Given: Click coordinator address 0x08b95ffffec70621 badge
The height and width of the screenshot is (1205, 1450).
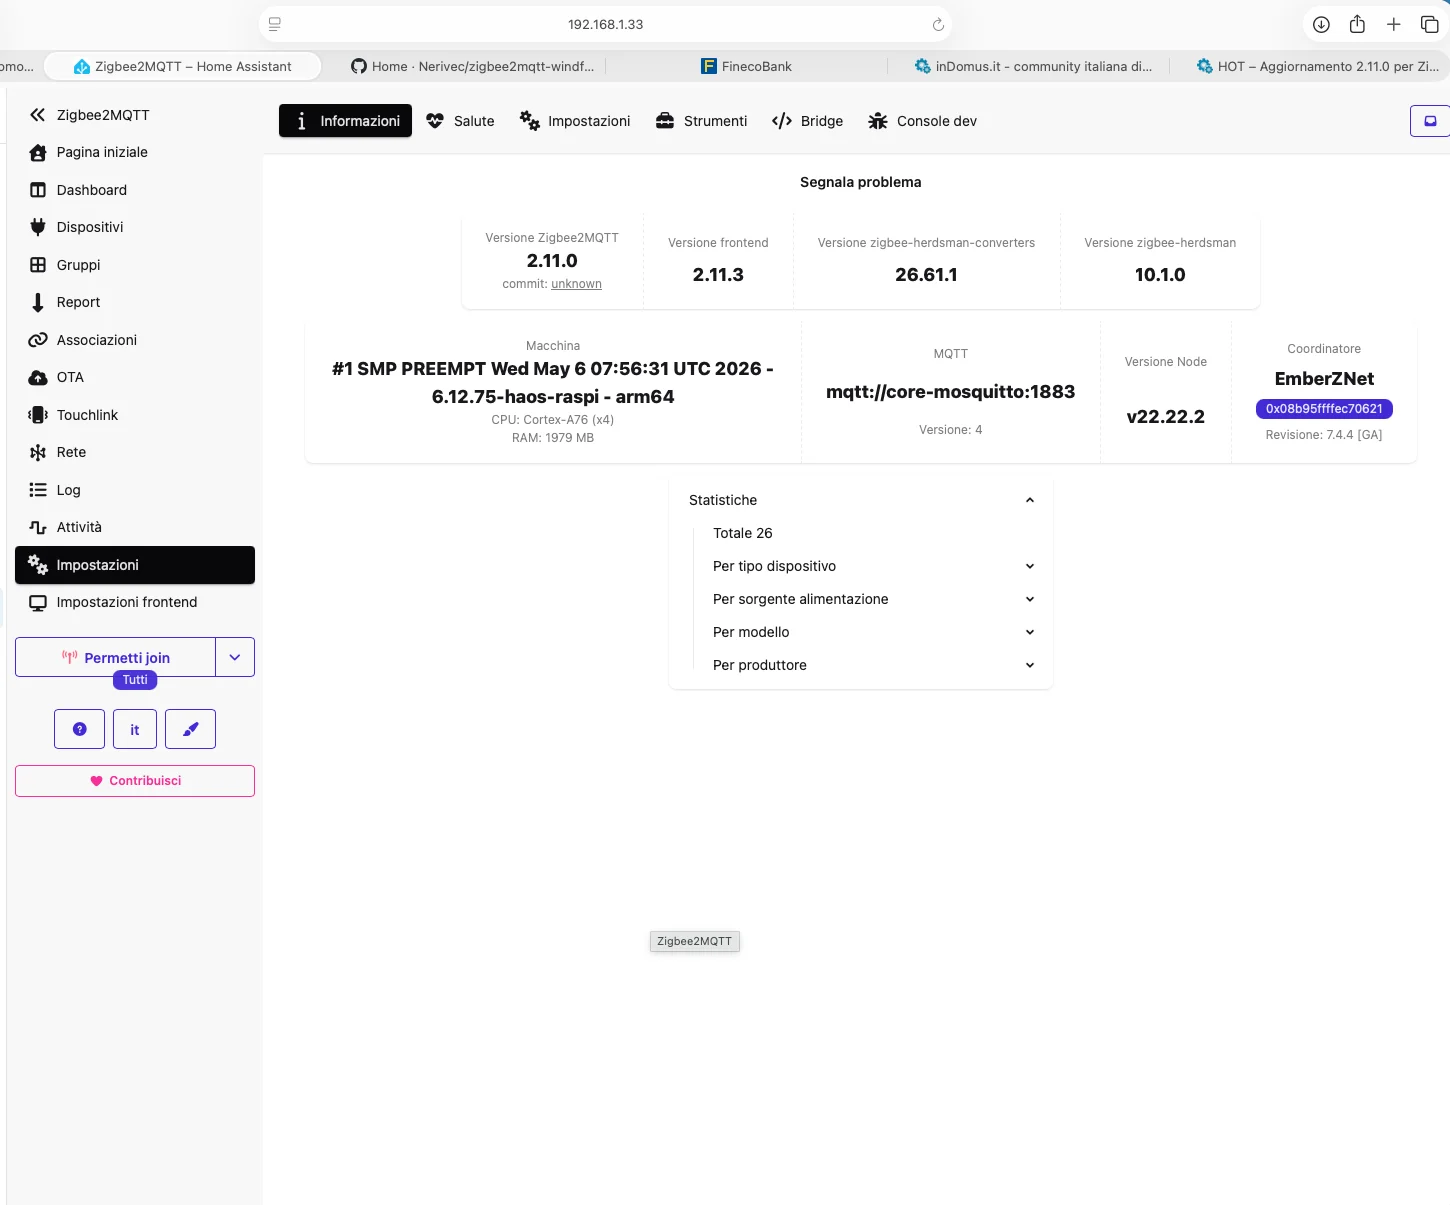Looking at the screenshot, I should coord(1324,409).
